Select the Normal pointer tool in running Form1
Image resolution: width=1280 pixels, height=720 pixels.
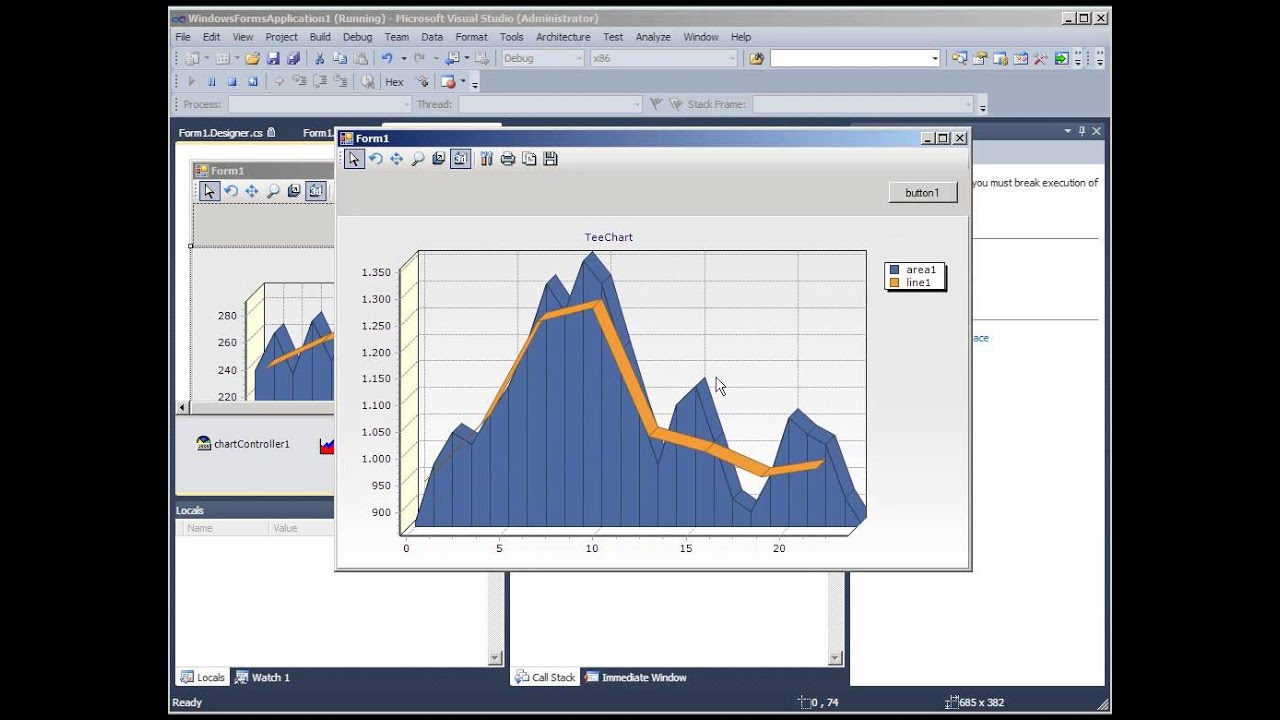pyautogui.click(x=354, y=159)
